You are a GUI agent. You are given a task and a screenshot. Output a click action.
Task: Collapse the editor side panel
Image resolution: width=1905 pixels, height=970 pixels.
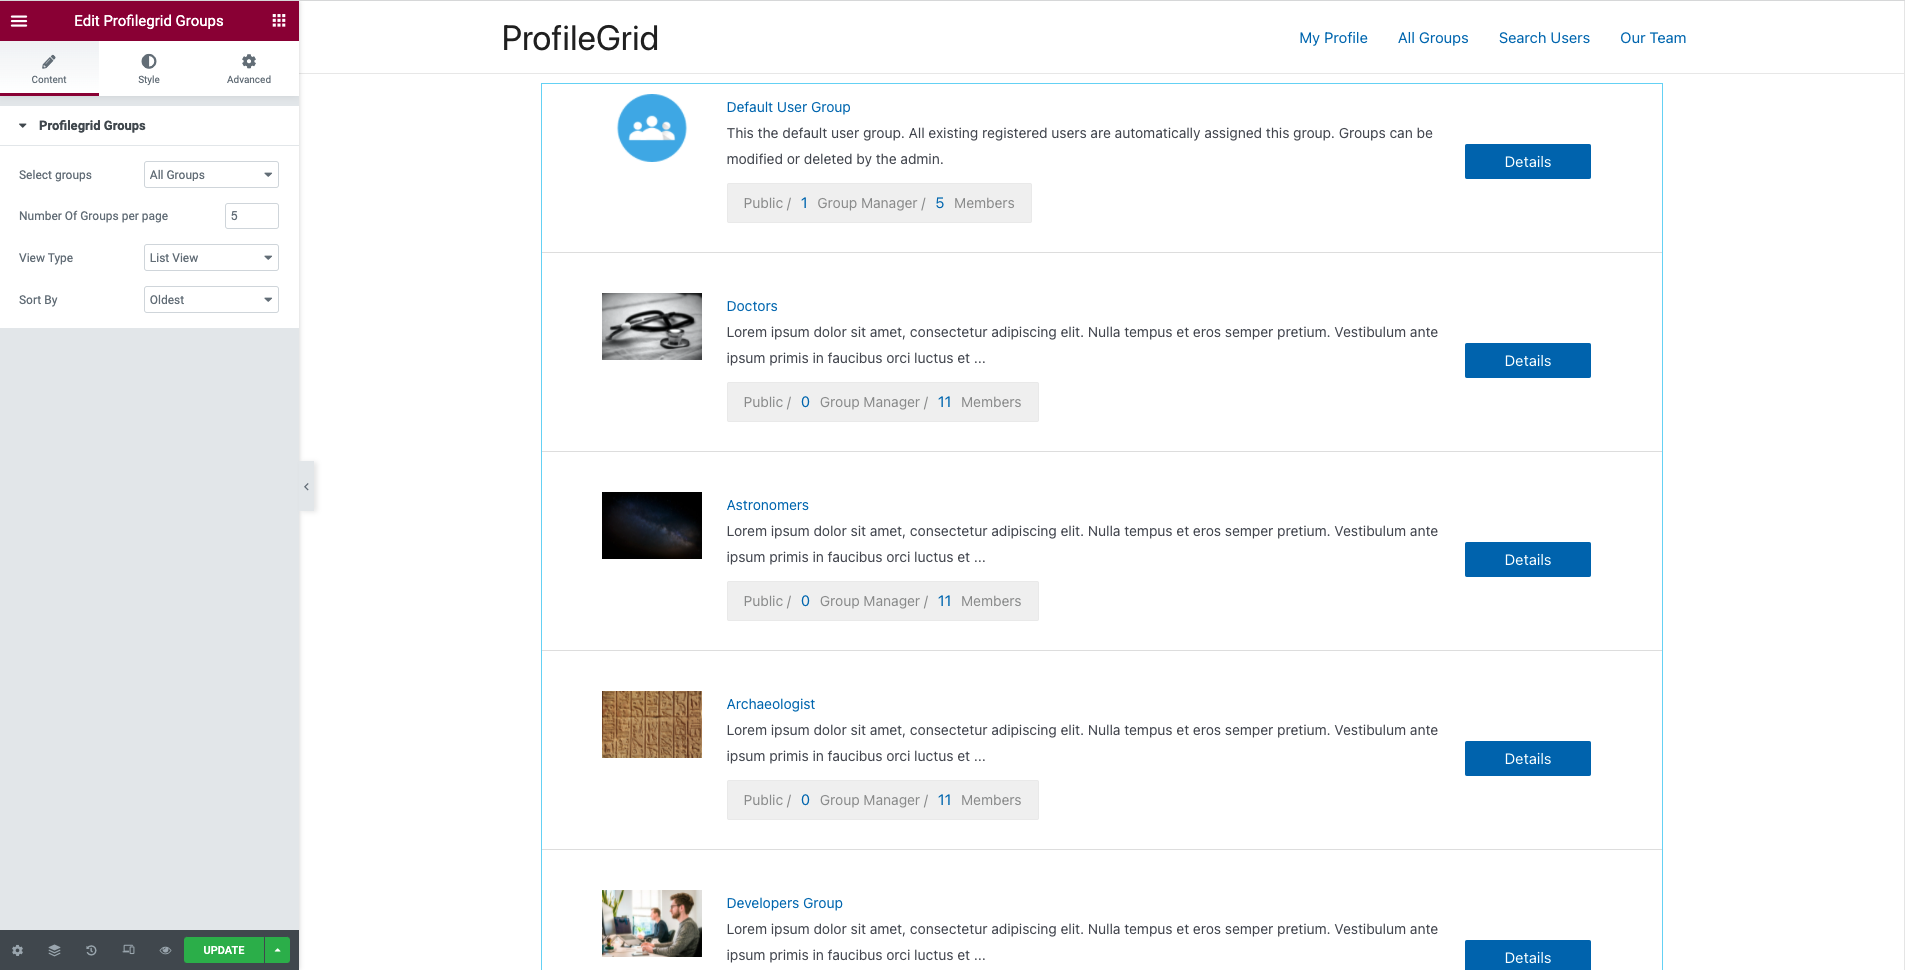point(307,487)
